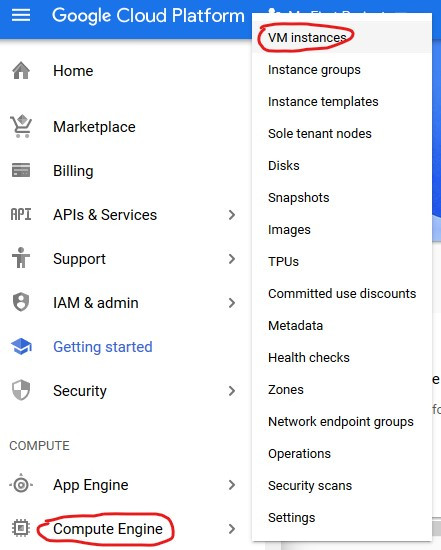Open the hamburger navigation menu
The image size is (441, 550).
point(21,15)
